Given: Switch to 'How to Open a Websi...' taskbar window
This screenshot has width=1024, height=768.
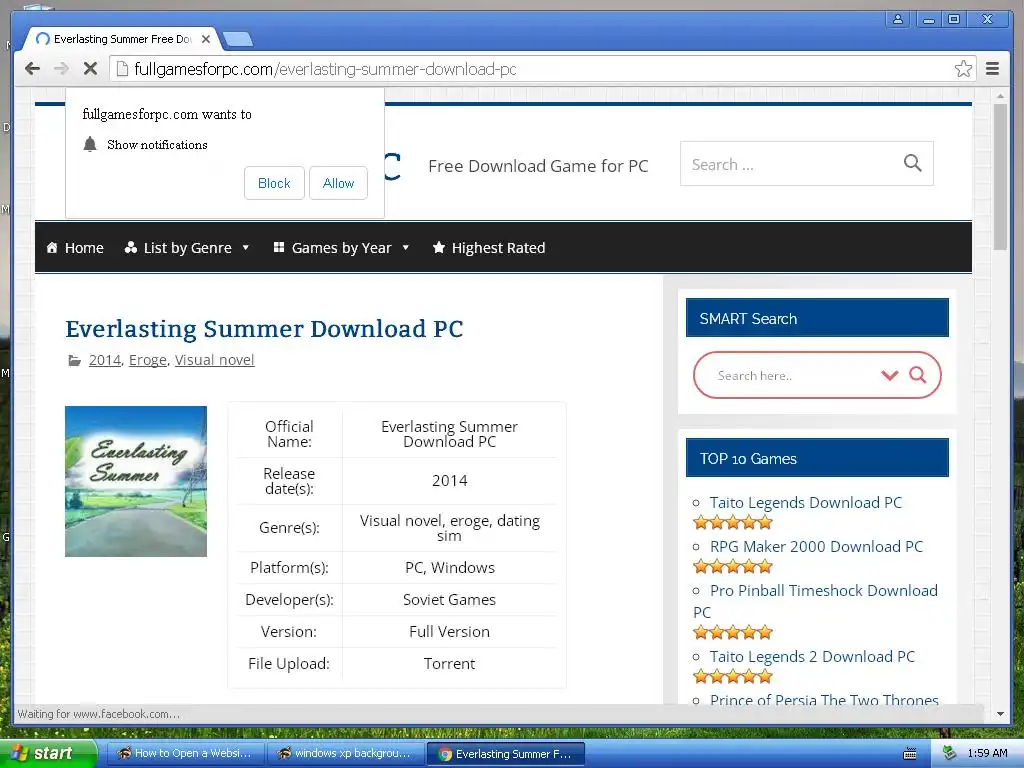Looking at the screenshot, I should click(x=185, y=753).
